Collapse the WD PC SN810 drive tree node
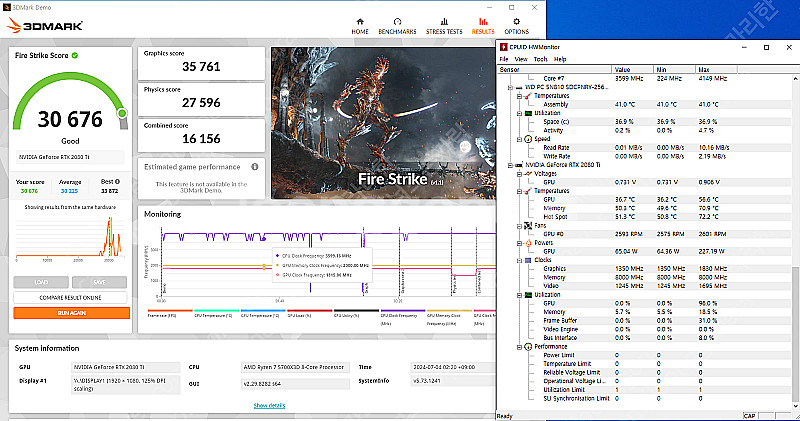The height and width of the screenshot is (421, 800). point(510,87)
